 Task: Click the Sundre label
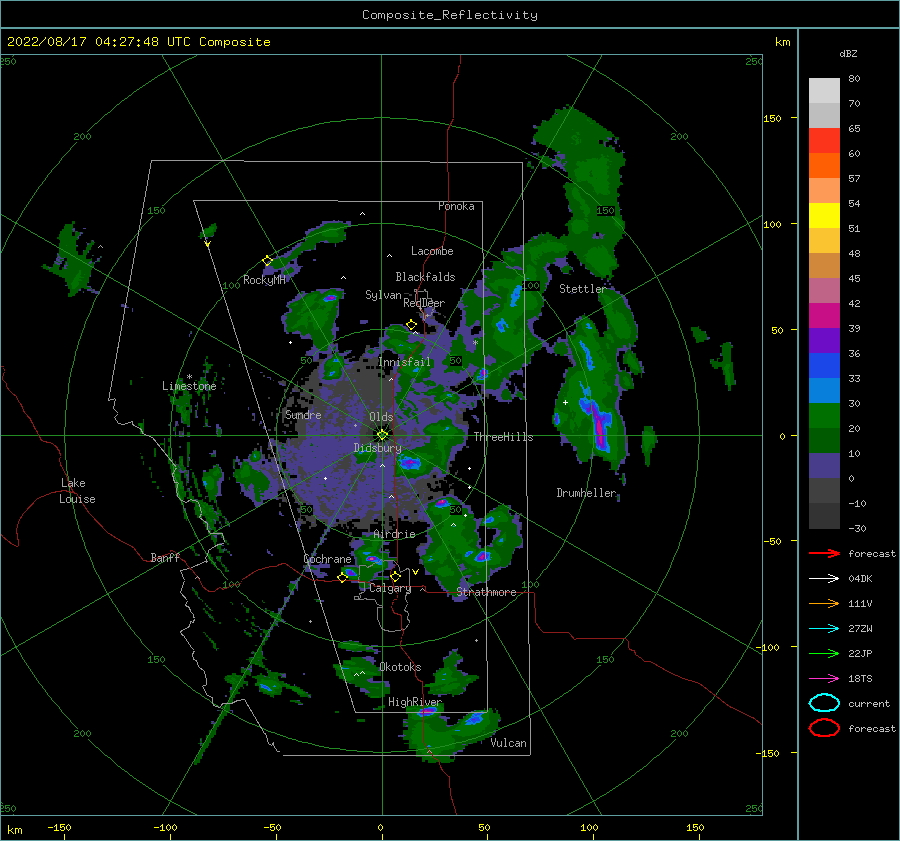pos(303,414)
